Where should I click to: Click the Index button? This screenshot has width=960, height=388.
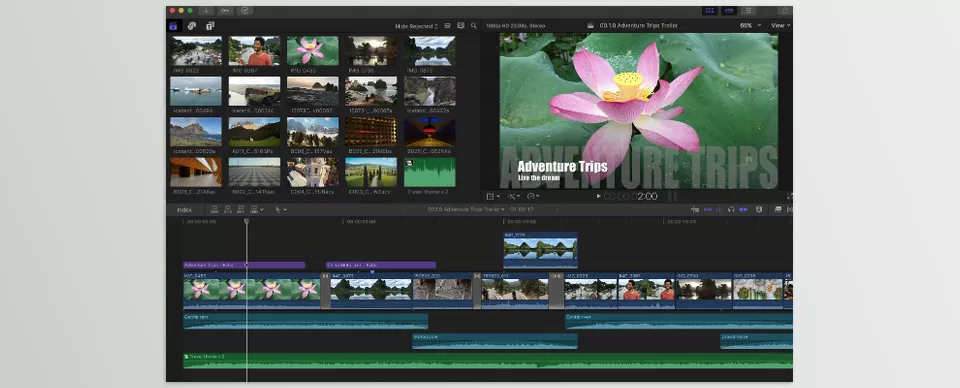[x=184, y=209]
